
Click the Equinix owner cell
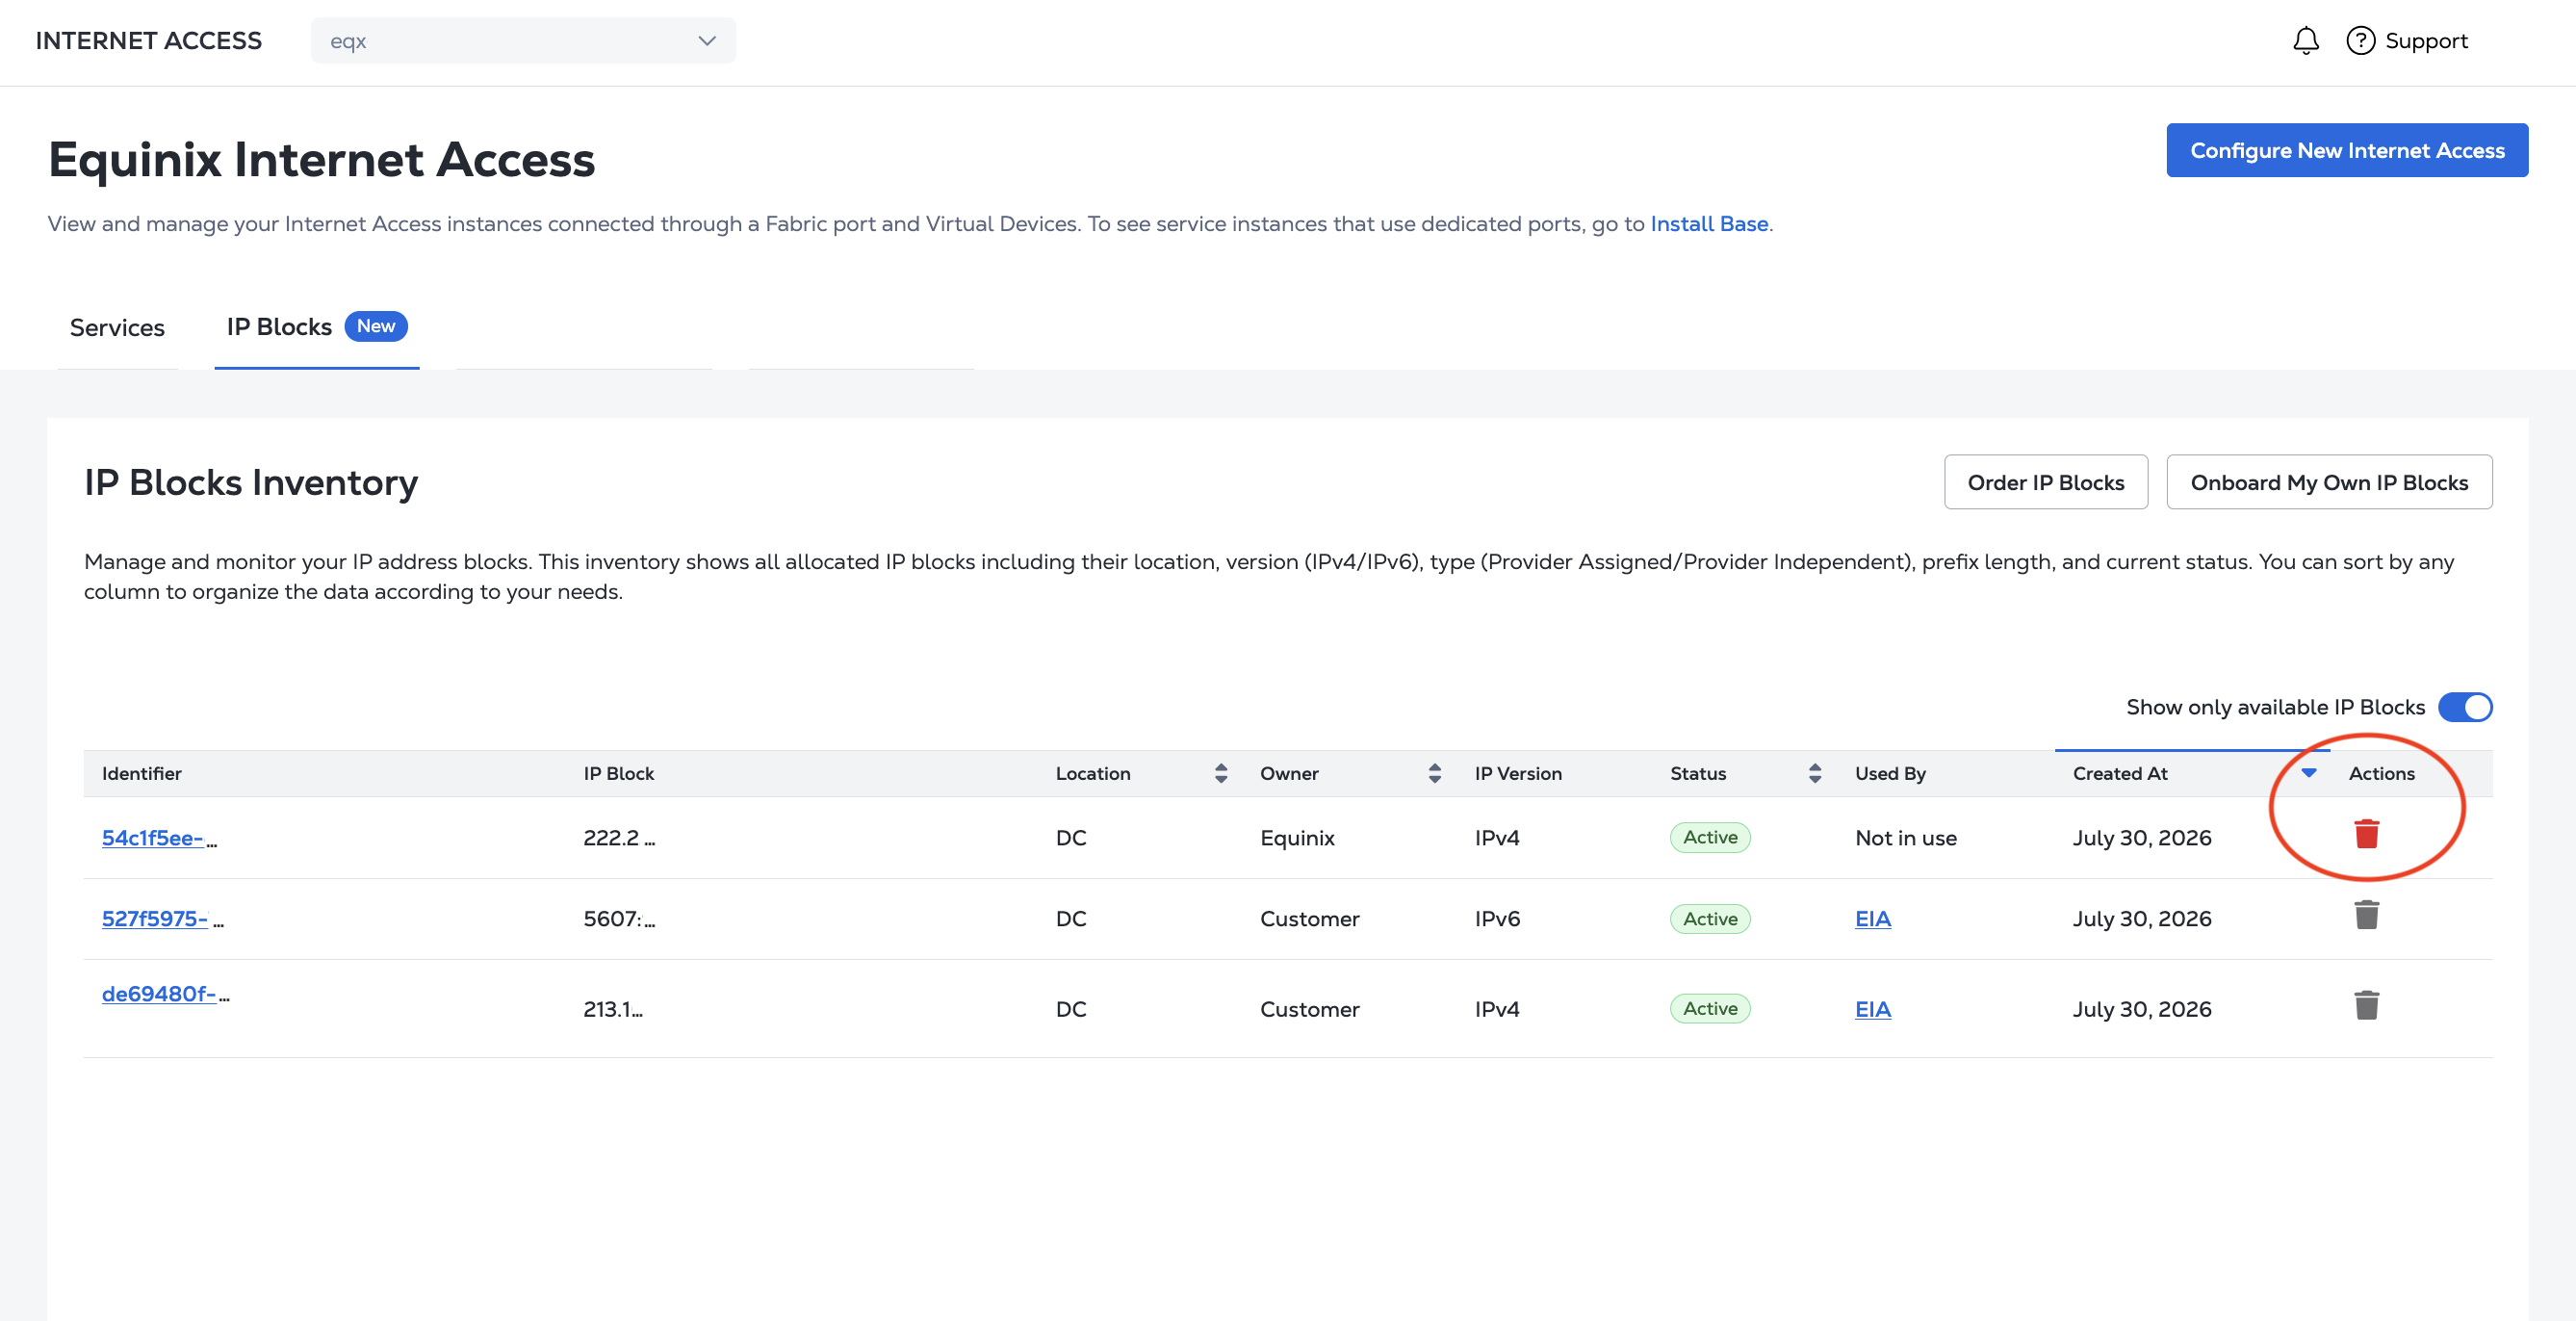(x=1297, y=838)
